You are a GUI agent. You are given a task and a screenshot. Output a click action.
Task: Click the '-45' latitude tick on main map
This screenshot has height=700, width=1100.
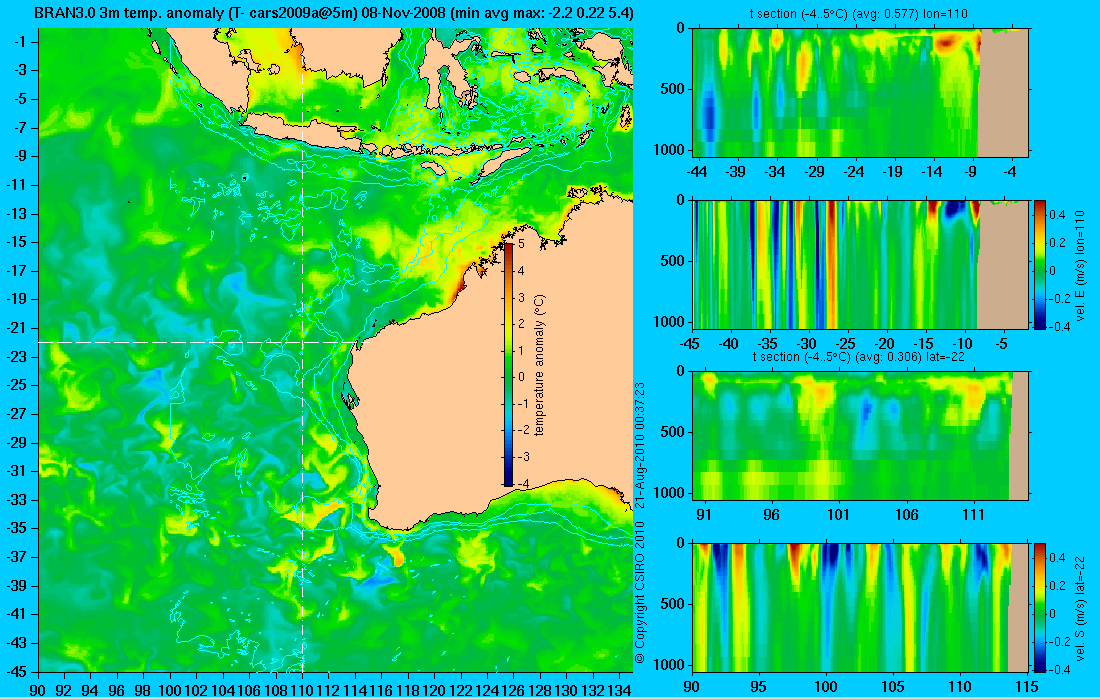point(16,671)
